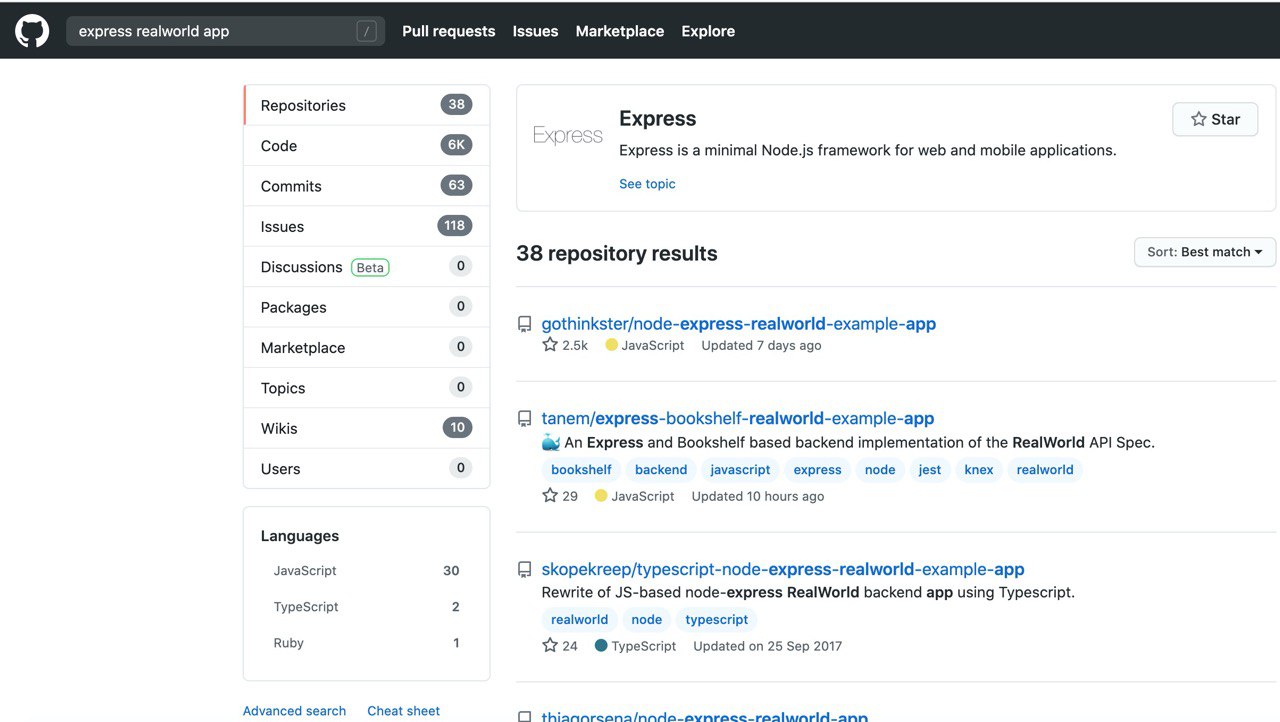Filter results by JavaScript language

366,571
